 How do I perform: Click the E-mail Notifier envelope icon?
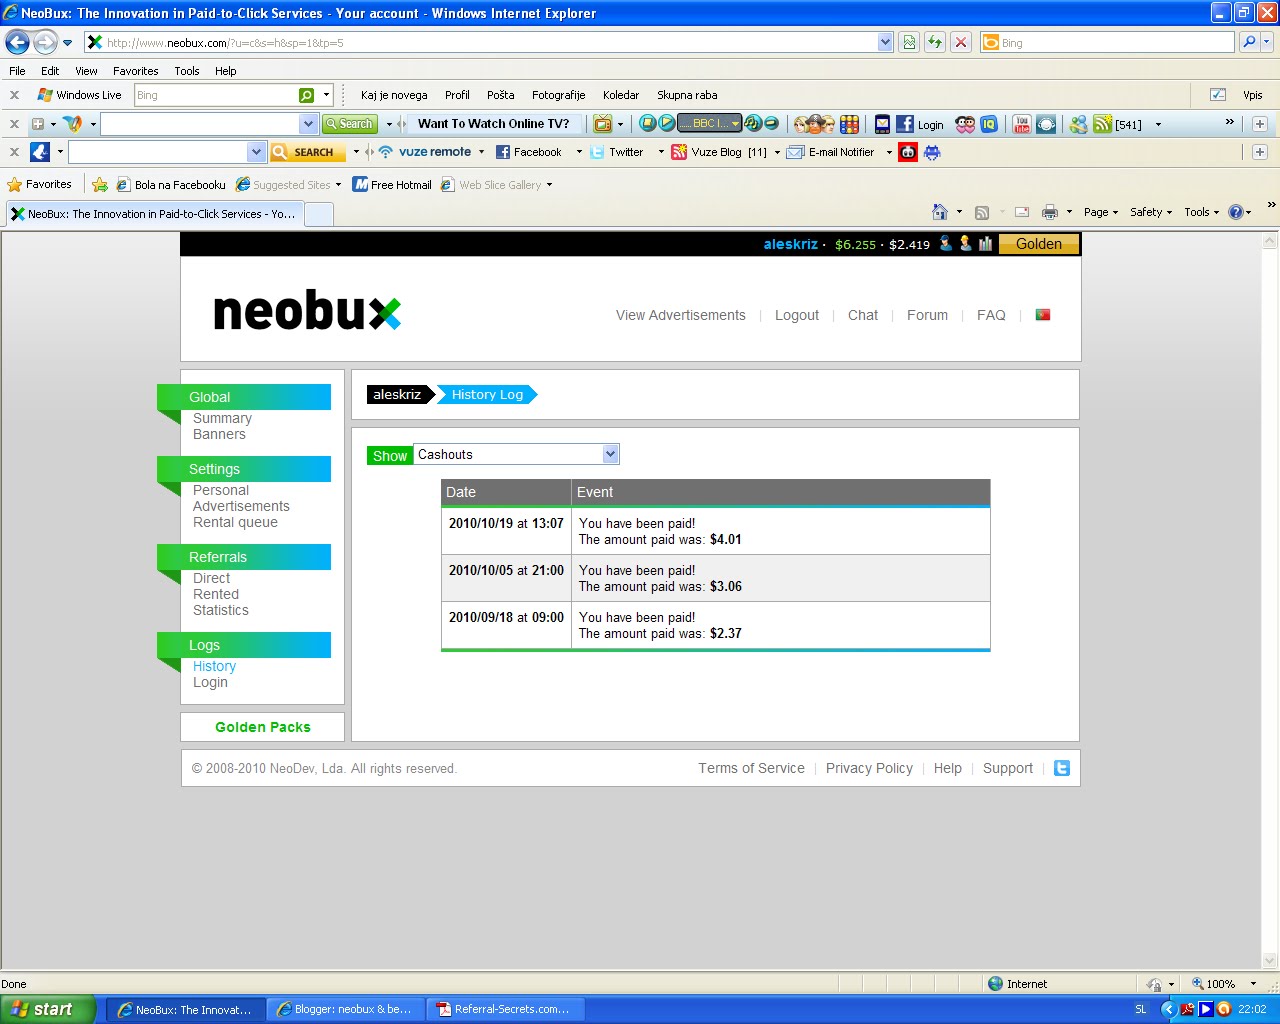click(x=795, y=152)
